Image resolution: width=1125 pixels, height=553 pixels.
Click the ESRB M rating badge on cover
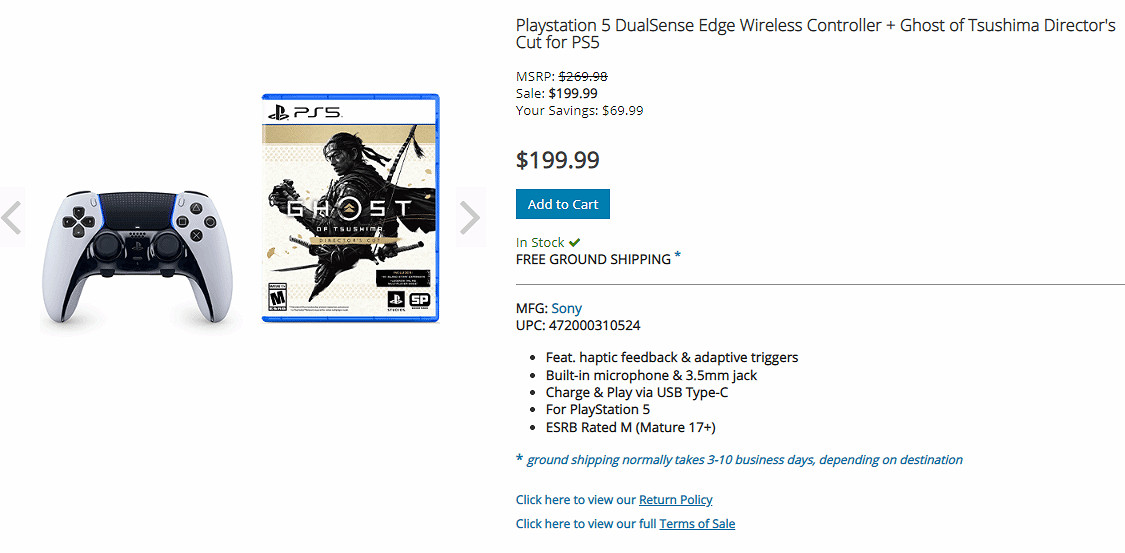click(x=277, y=298)
